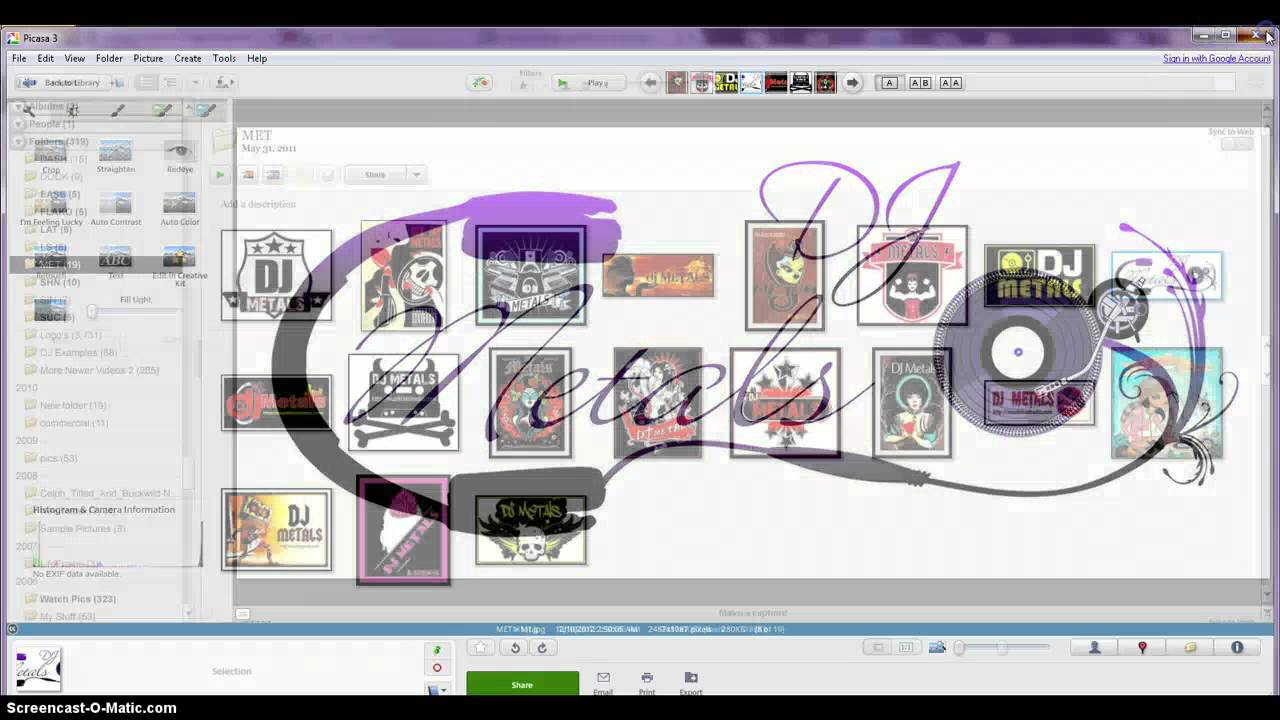Open the Tools menu
This screenshot has width=1280, height=720.
pyautogui.click(x=224, y=59)
